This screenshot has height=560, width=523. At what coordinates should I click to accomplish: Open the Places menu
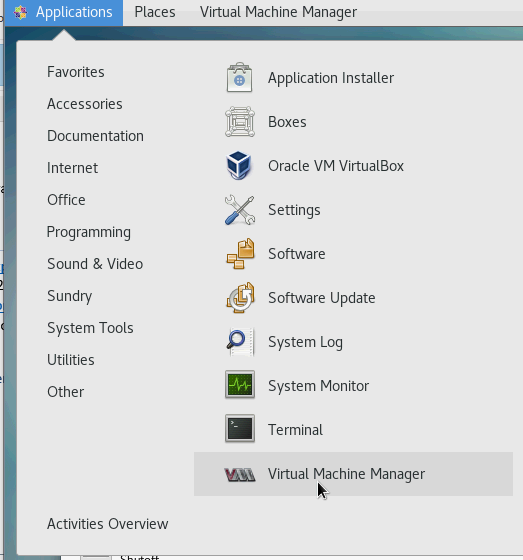[x=155, y=12]
